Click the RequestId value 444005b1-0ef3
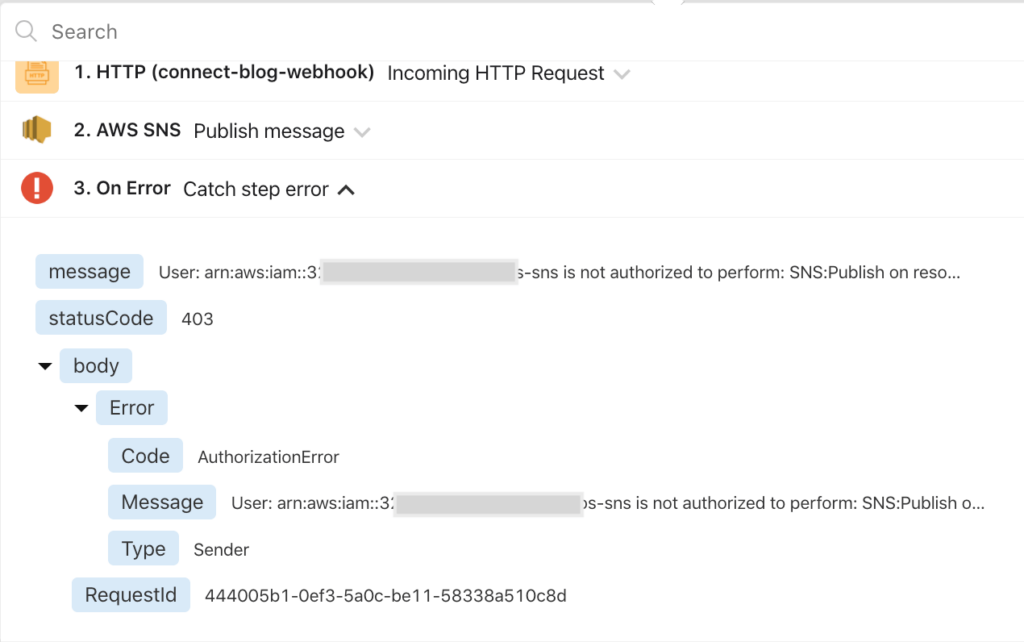Image resolution: width=1024 pixels, height=642 pixels. coord(385,596)
